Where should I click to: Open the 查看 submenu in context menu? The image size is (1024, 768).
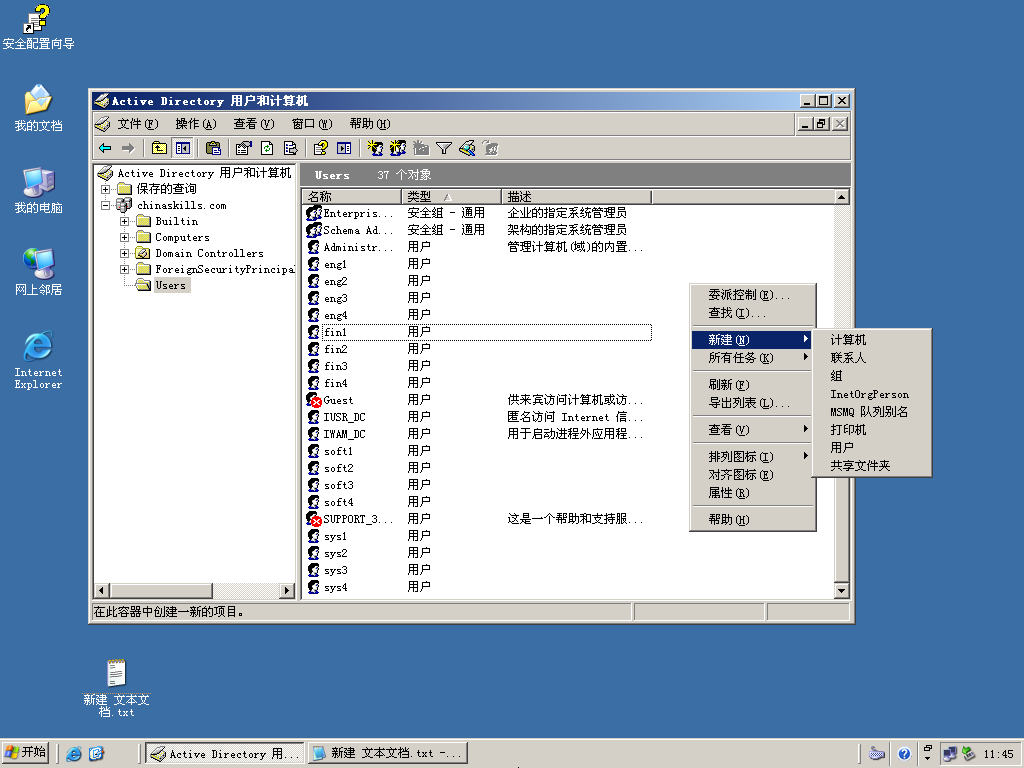752,430
